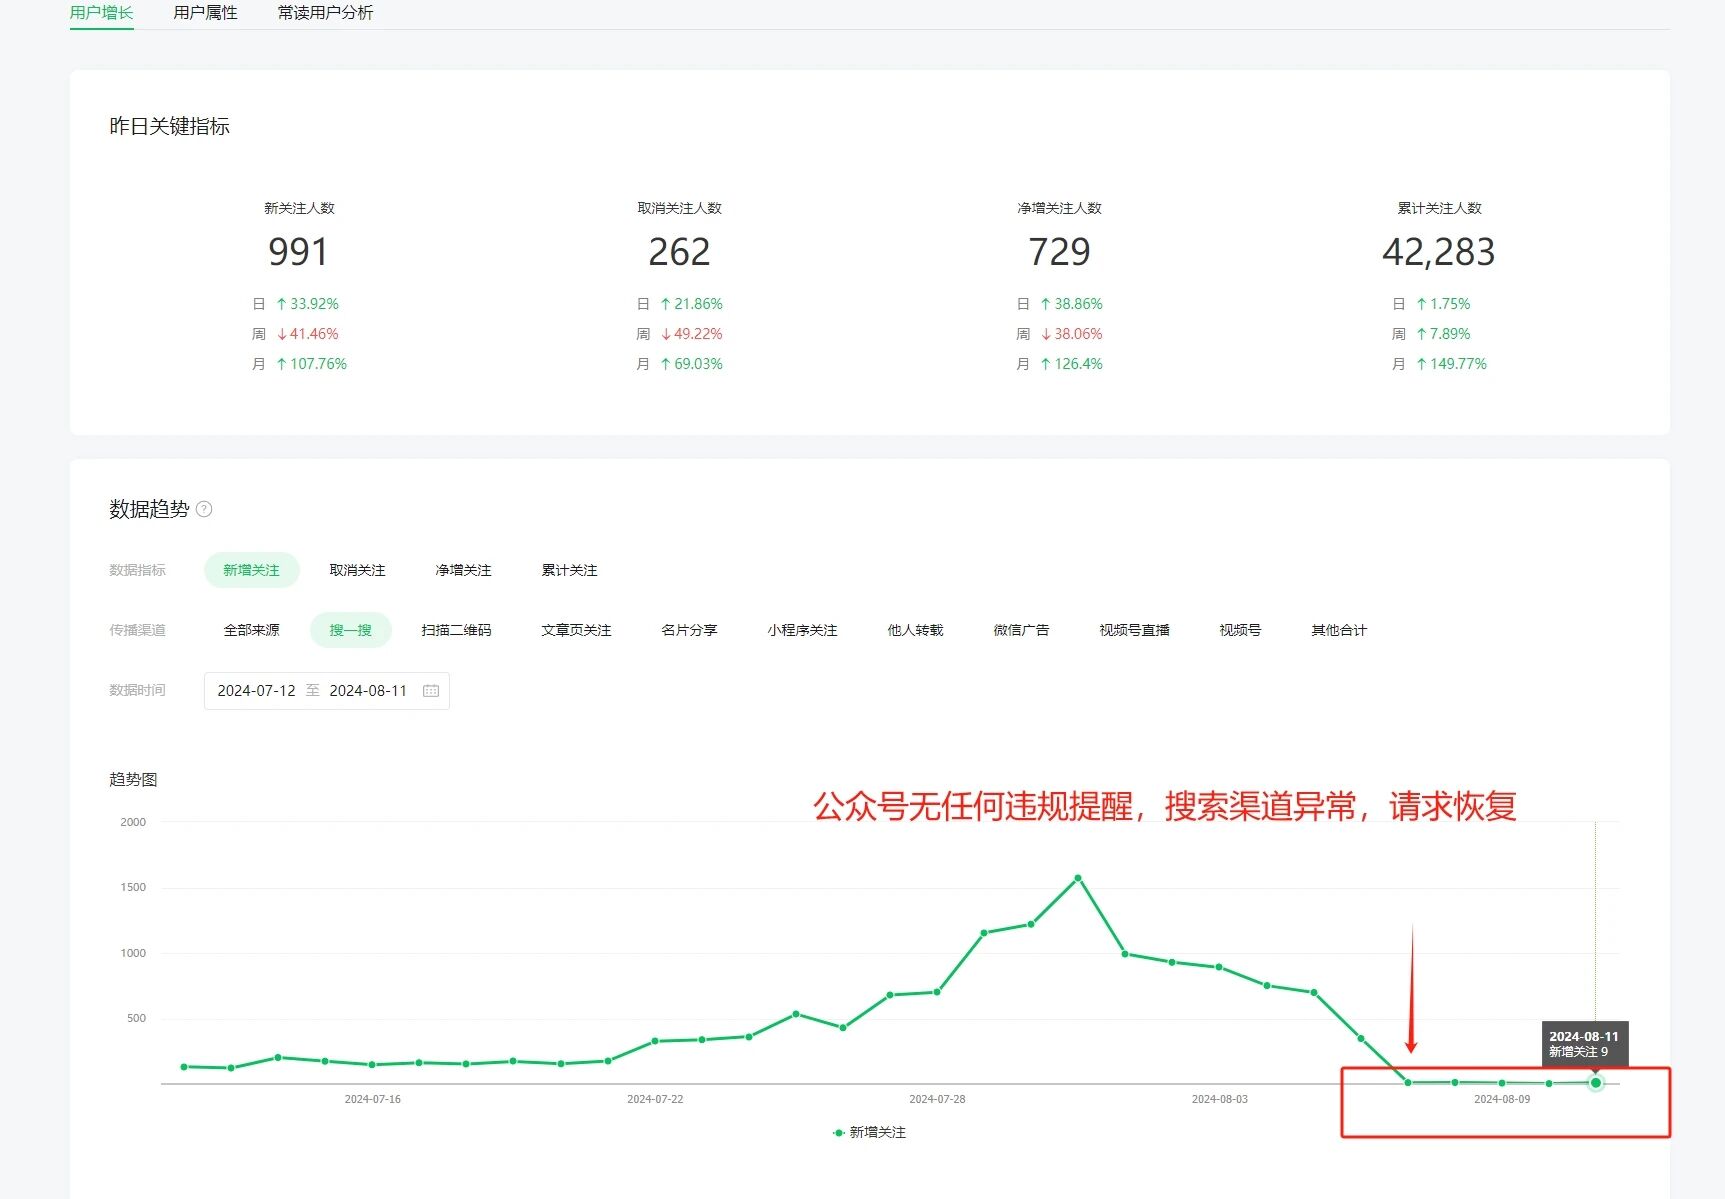Open the date range picker field
The image size is (1725, 1199).
(x=327, y=691)
